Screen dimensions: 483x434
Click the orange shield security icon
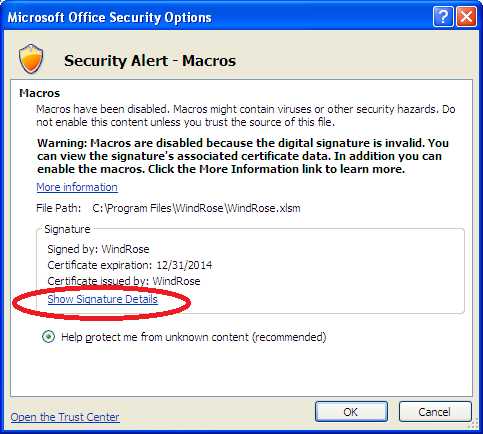[31, 59]
